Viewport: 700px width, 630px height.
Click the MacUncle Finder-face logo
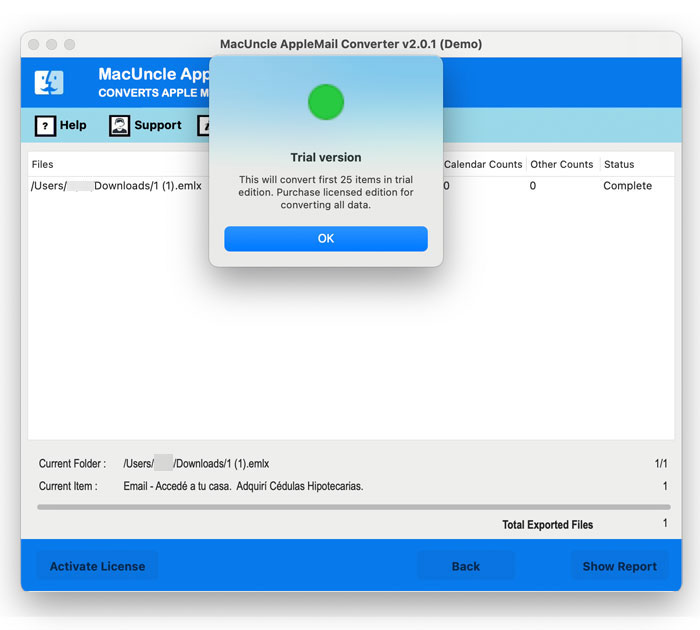[x=49, y=83]
